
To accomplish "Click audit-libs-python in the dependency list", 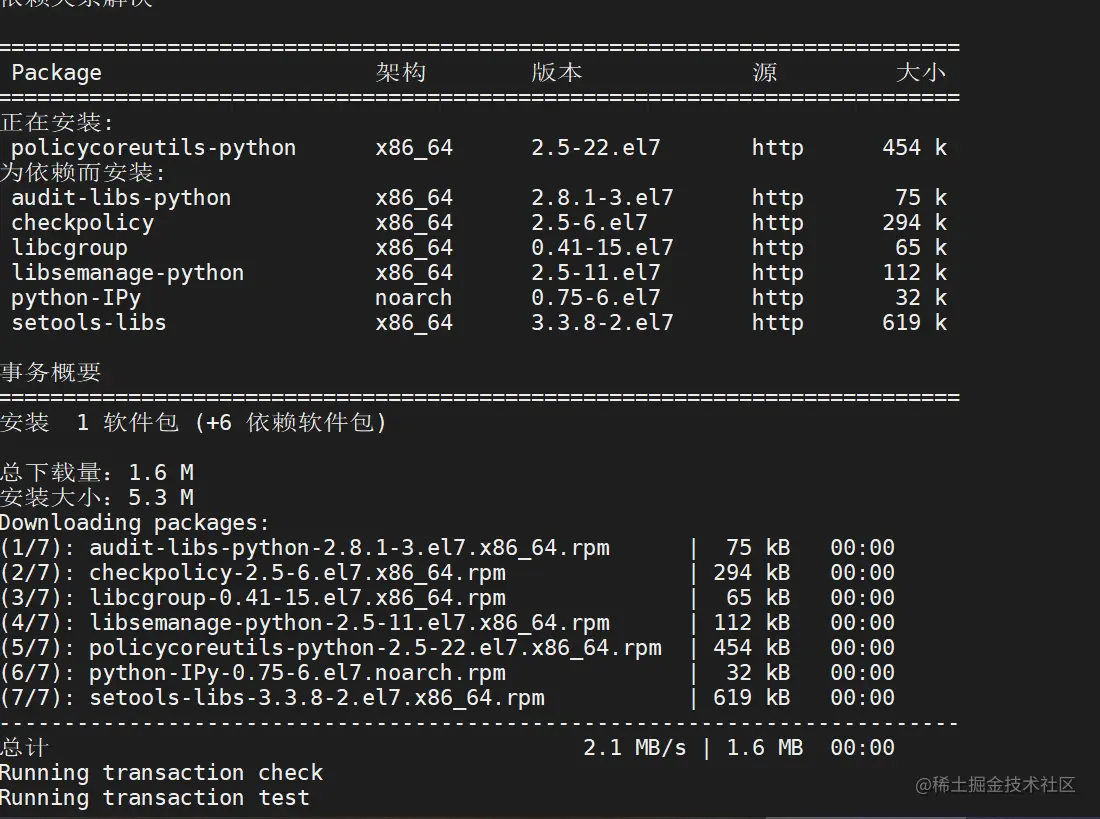I will 121,198.
